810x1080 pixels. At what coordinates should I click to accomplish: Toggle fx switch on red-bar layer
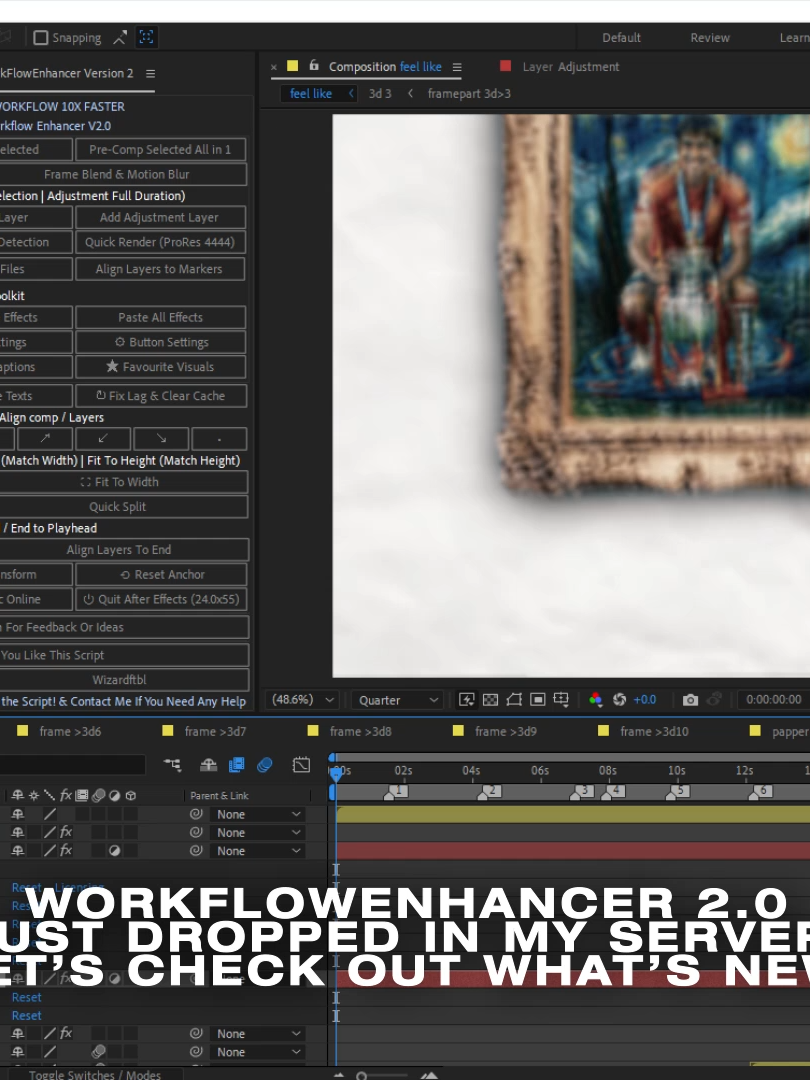coord(66,851)
